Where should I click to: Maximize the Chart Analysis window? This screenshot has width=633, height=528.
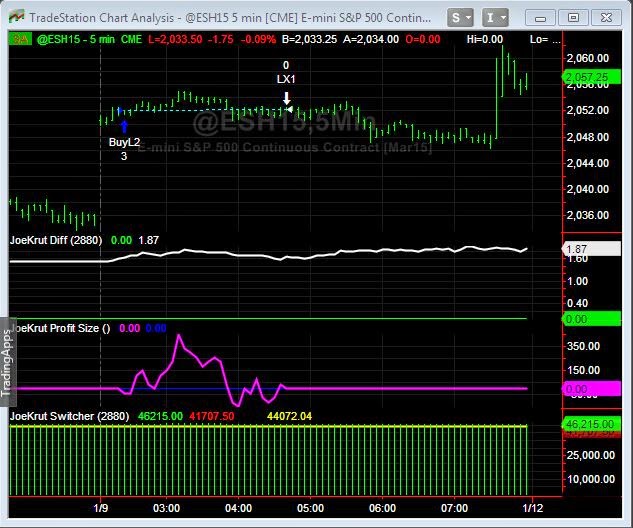tap(573, 18)
